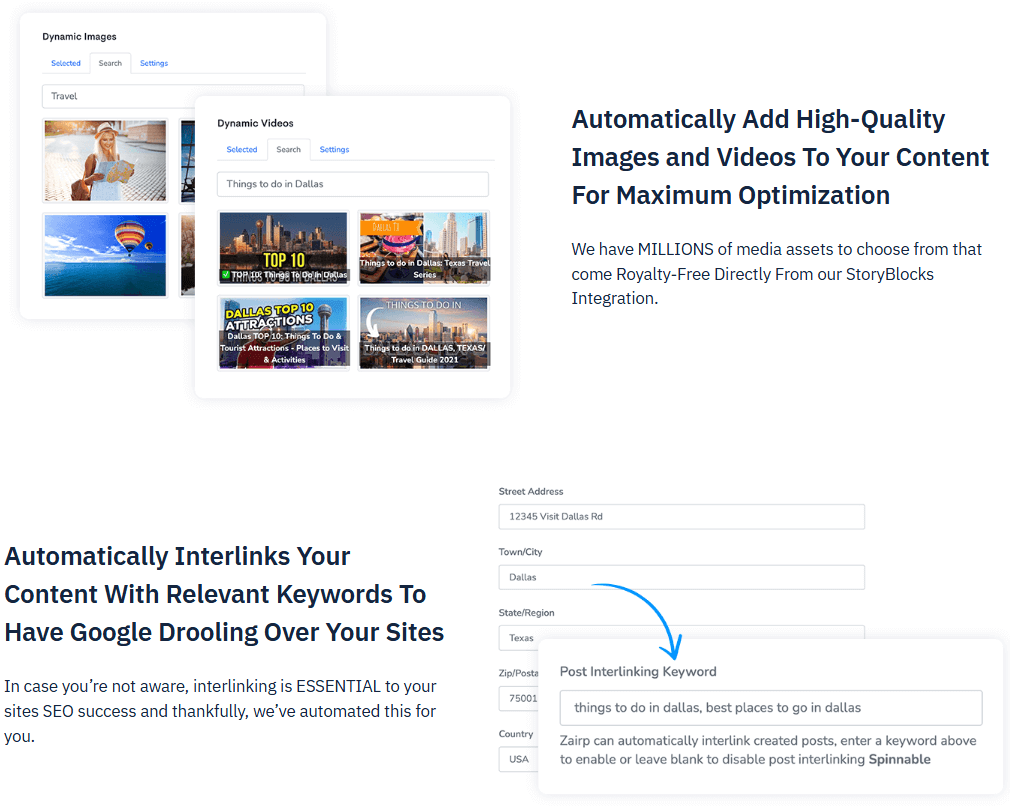Choose the TOP 10 Things To Do video
1010x806 pixels.
284,247
